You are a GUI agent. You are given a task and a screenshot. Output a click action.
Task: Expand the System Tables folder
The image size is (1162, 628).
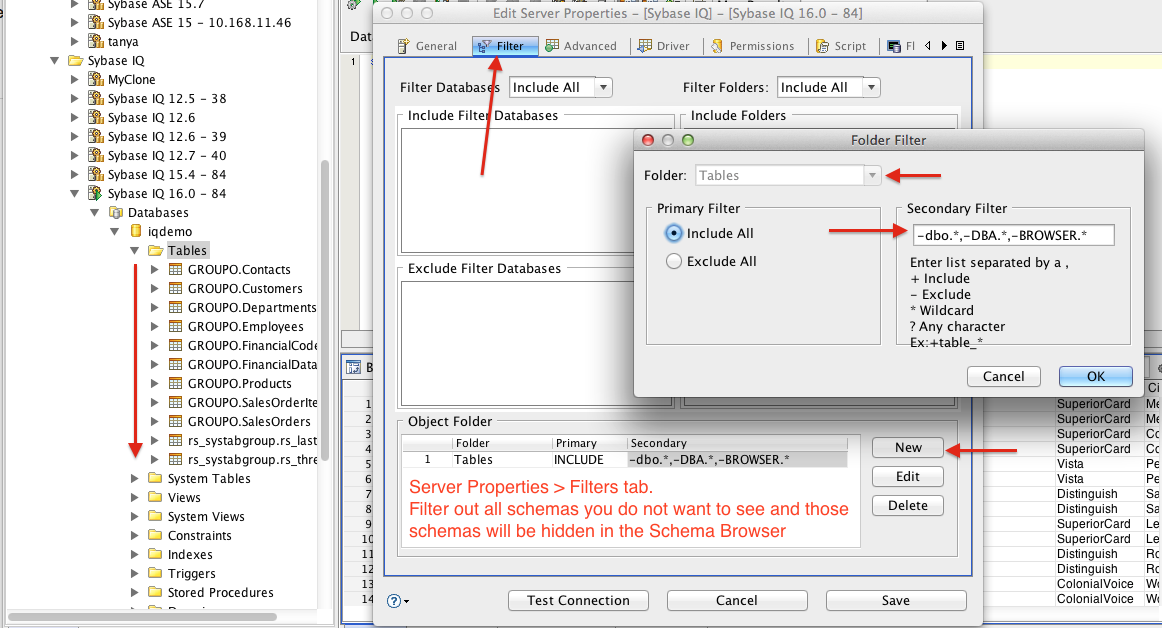click(135, 478)
